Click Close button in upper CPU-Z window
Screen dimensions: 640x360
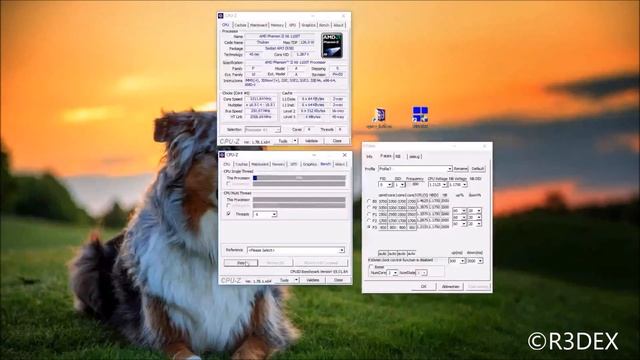pos(337,141)
